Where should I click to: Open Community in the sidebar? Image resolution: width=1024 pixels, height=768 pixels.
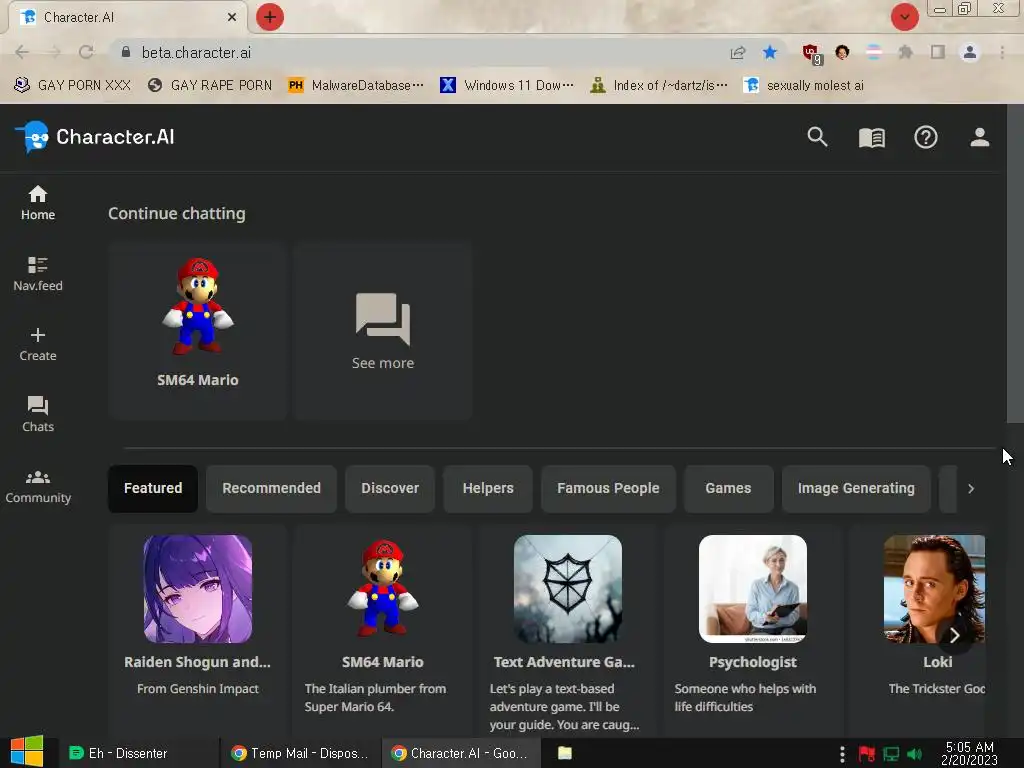(38, 487)
